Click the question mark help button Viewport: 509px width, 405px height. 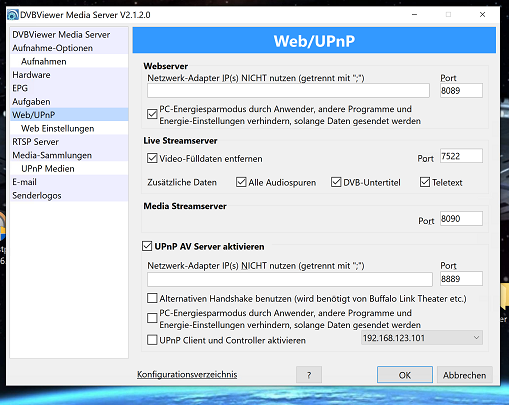309,375
